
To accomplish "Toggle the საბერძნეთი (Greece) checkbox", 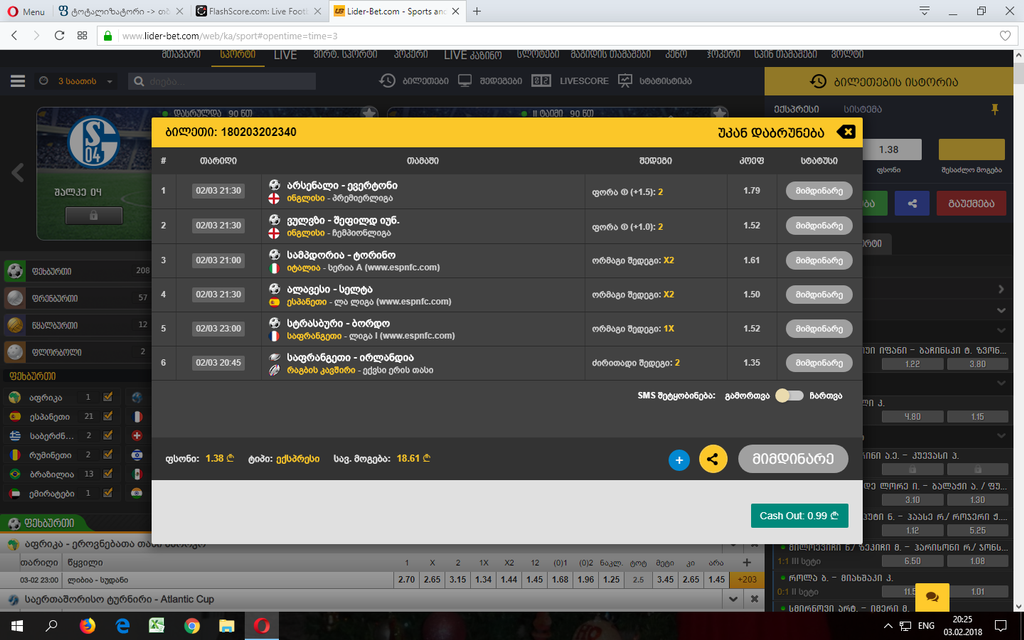I will 108,435.
